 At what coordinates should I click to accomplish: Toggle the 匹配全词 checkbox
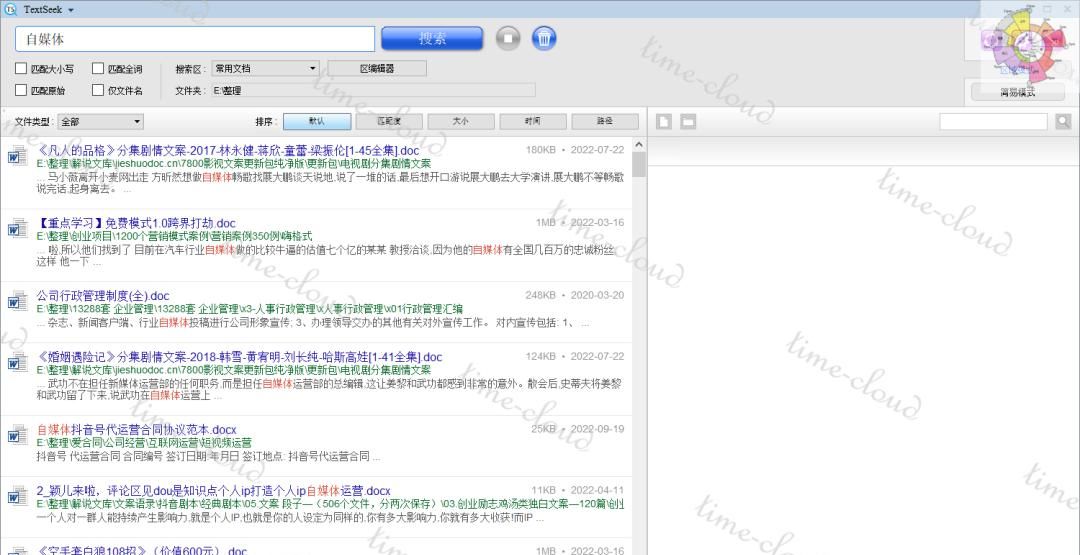[x=99, y=69]
